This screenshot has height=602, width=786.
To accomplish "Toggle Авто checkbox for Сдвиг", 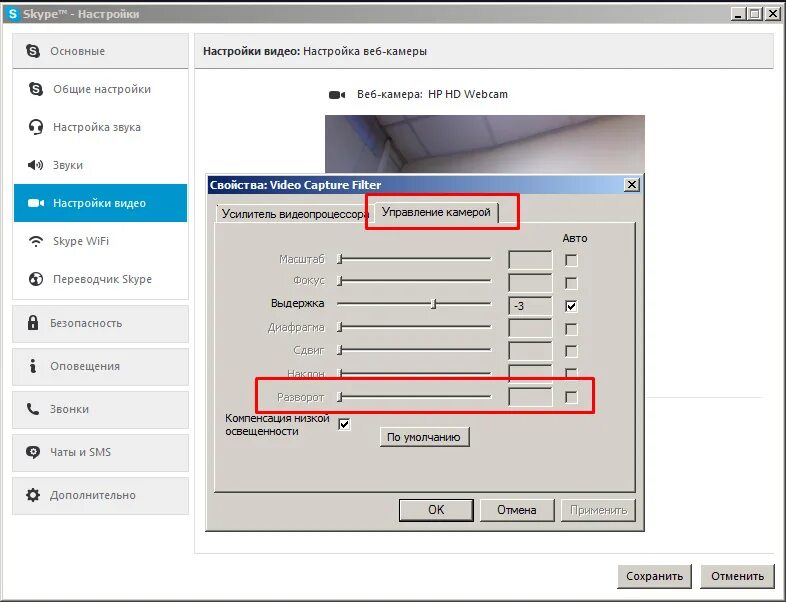I will 571,351.
